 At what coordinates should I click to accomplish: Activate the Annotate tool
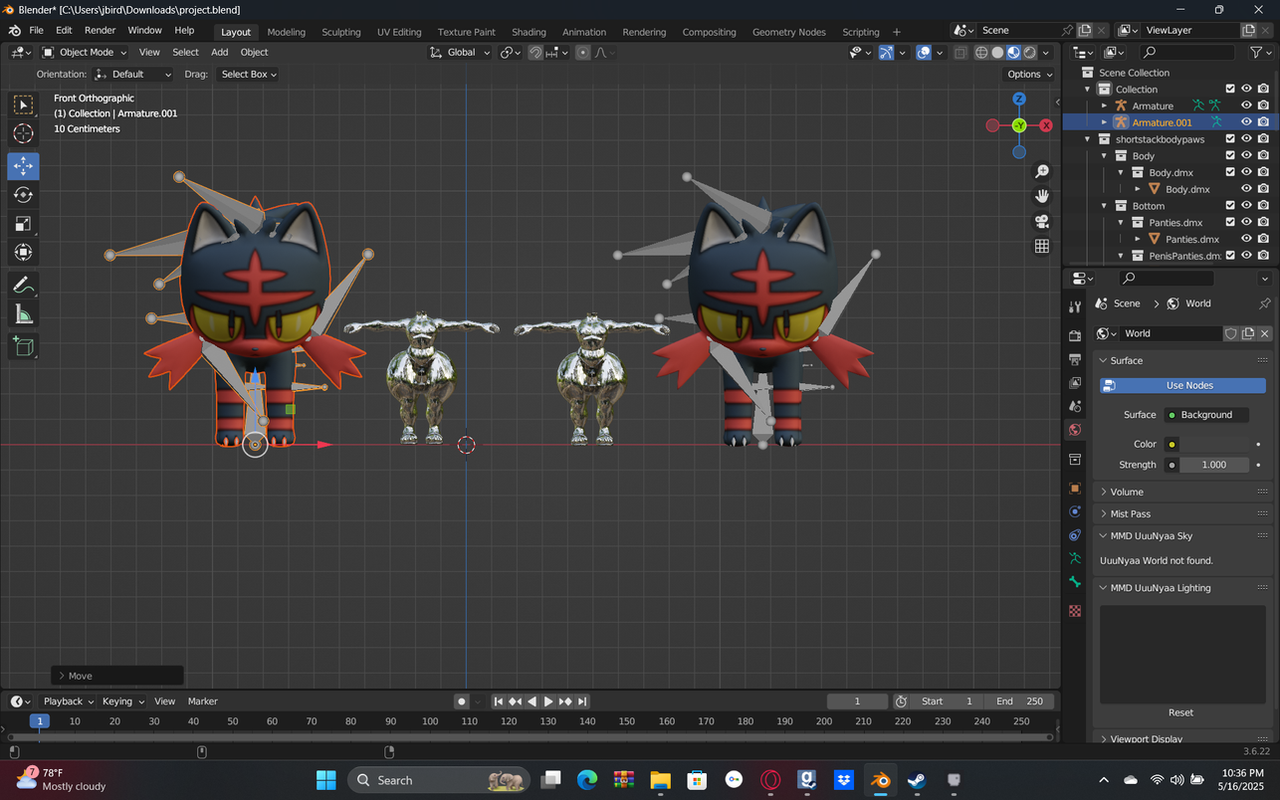(x=23, y=286)
